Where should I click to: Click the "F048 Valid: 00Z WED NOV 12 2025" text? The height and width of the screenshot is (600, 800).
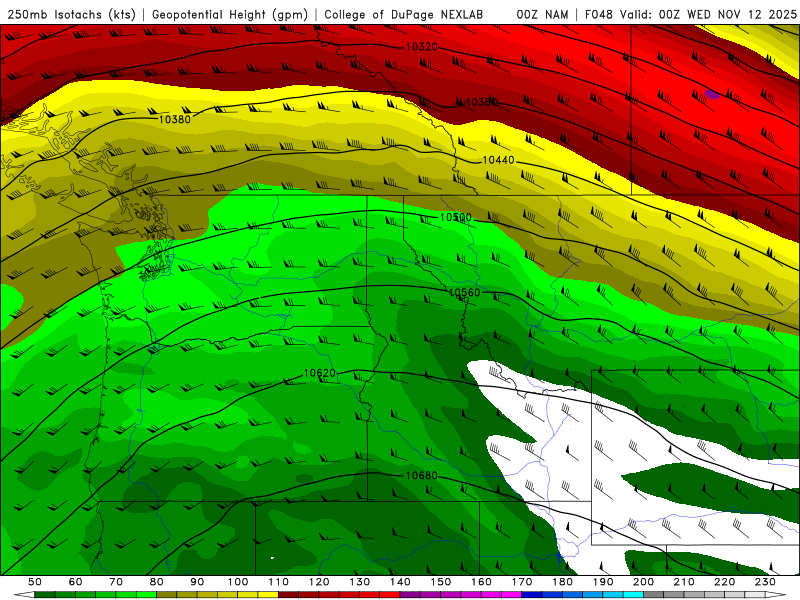[x=690, y=14]
